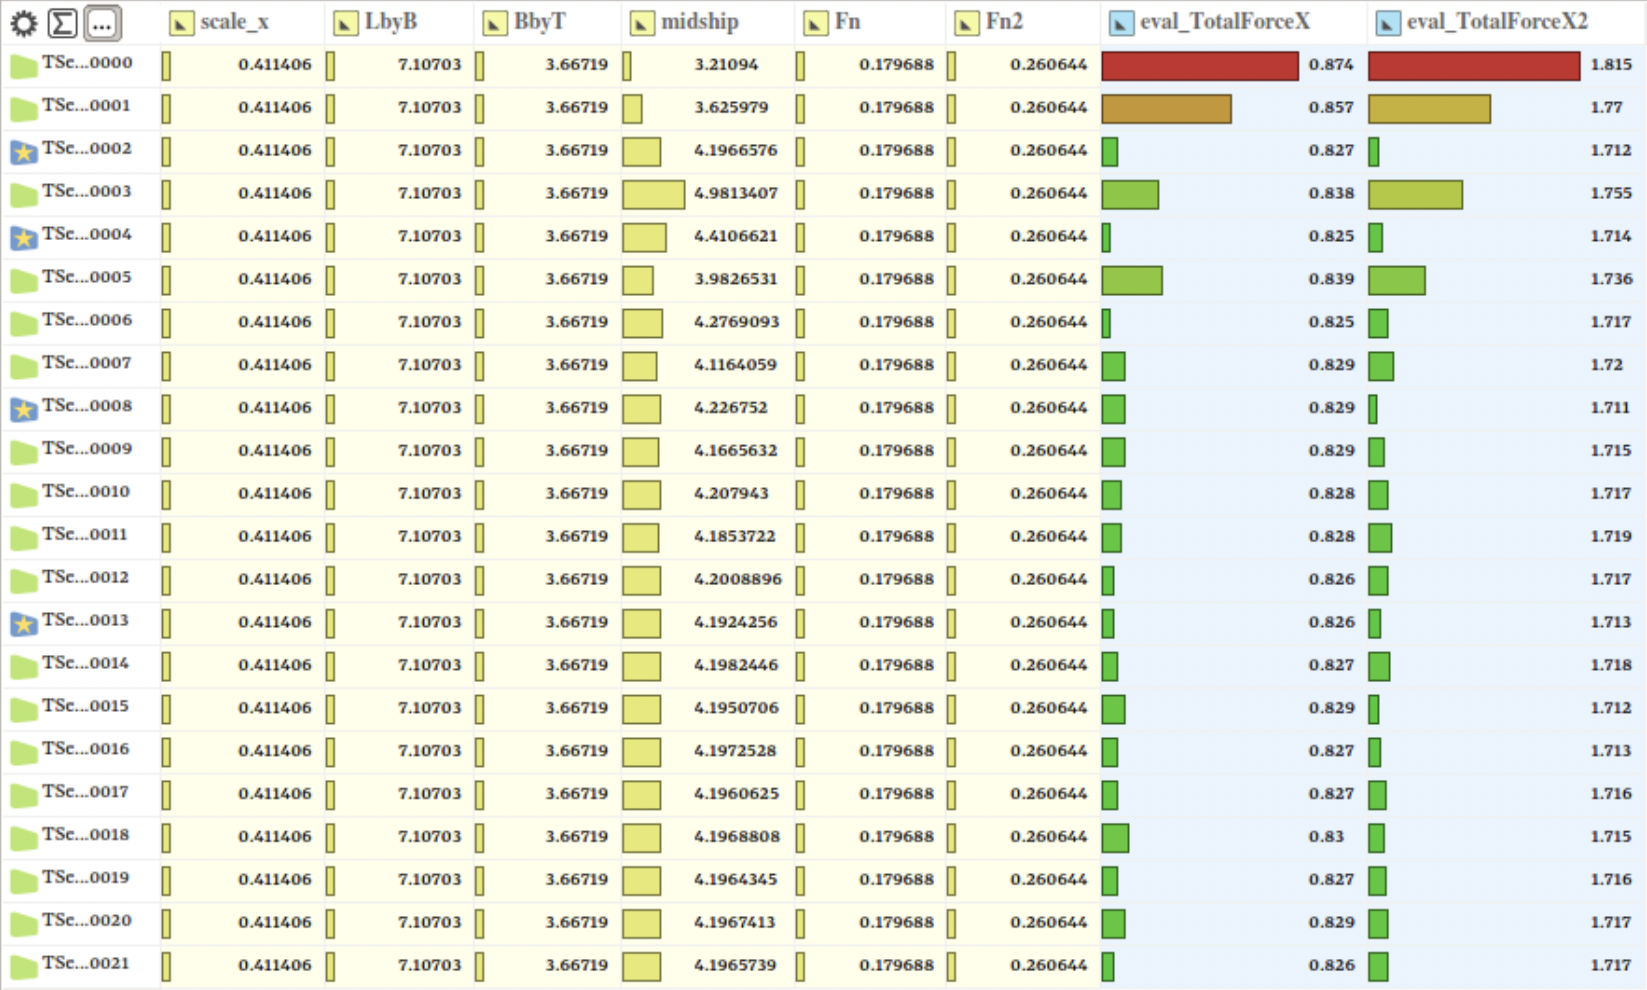
Task: Sort by the BbyT column header
Action: coord(540,22)
